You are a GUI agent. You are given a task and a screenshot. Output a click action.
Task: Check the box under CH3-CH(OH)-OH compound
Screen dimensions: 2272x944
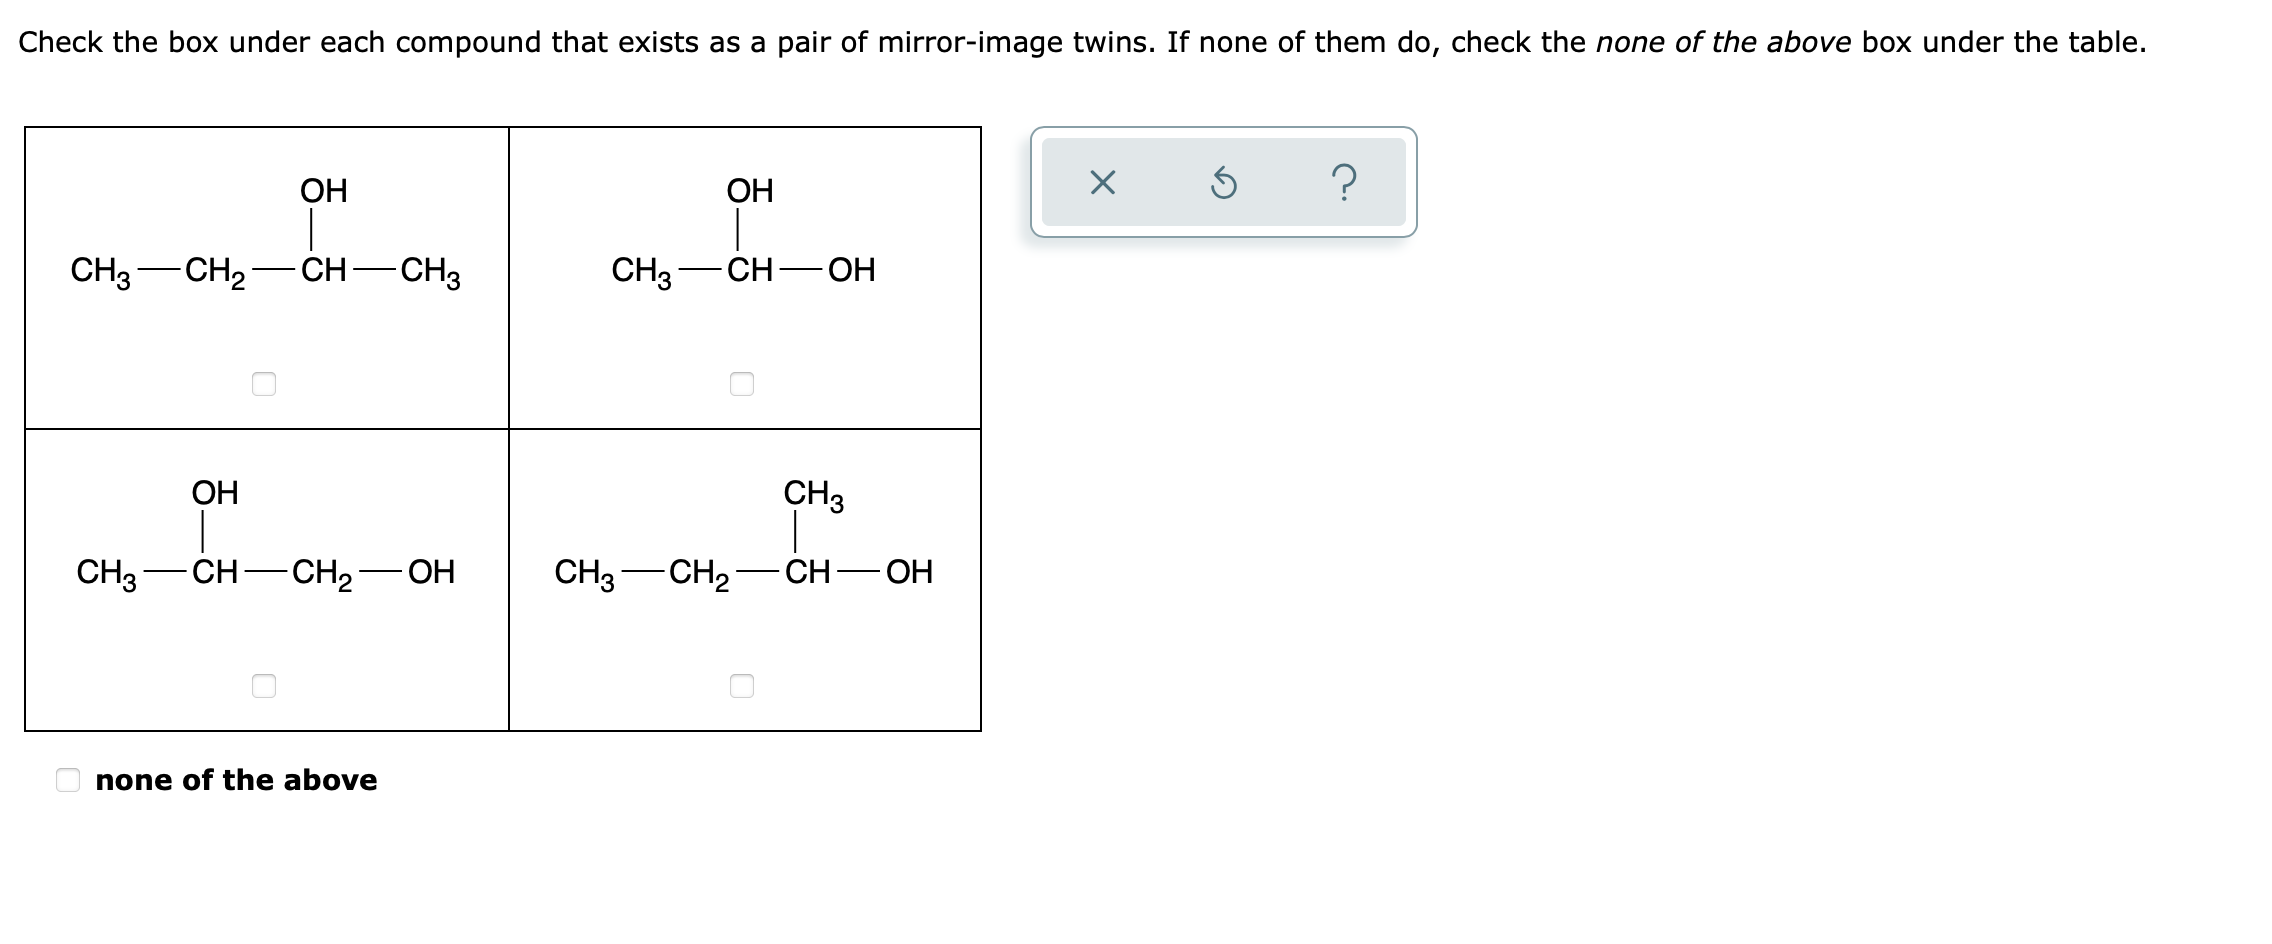coord(744,385)
